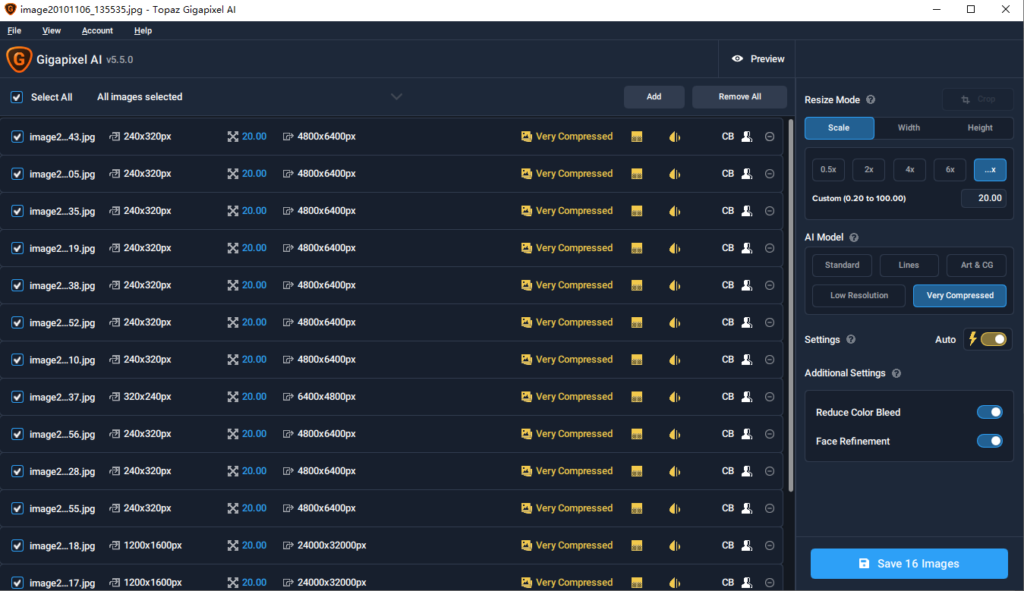Click the face icon in image2...28.jpg row

tap(746, 471)
